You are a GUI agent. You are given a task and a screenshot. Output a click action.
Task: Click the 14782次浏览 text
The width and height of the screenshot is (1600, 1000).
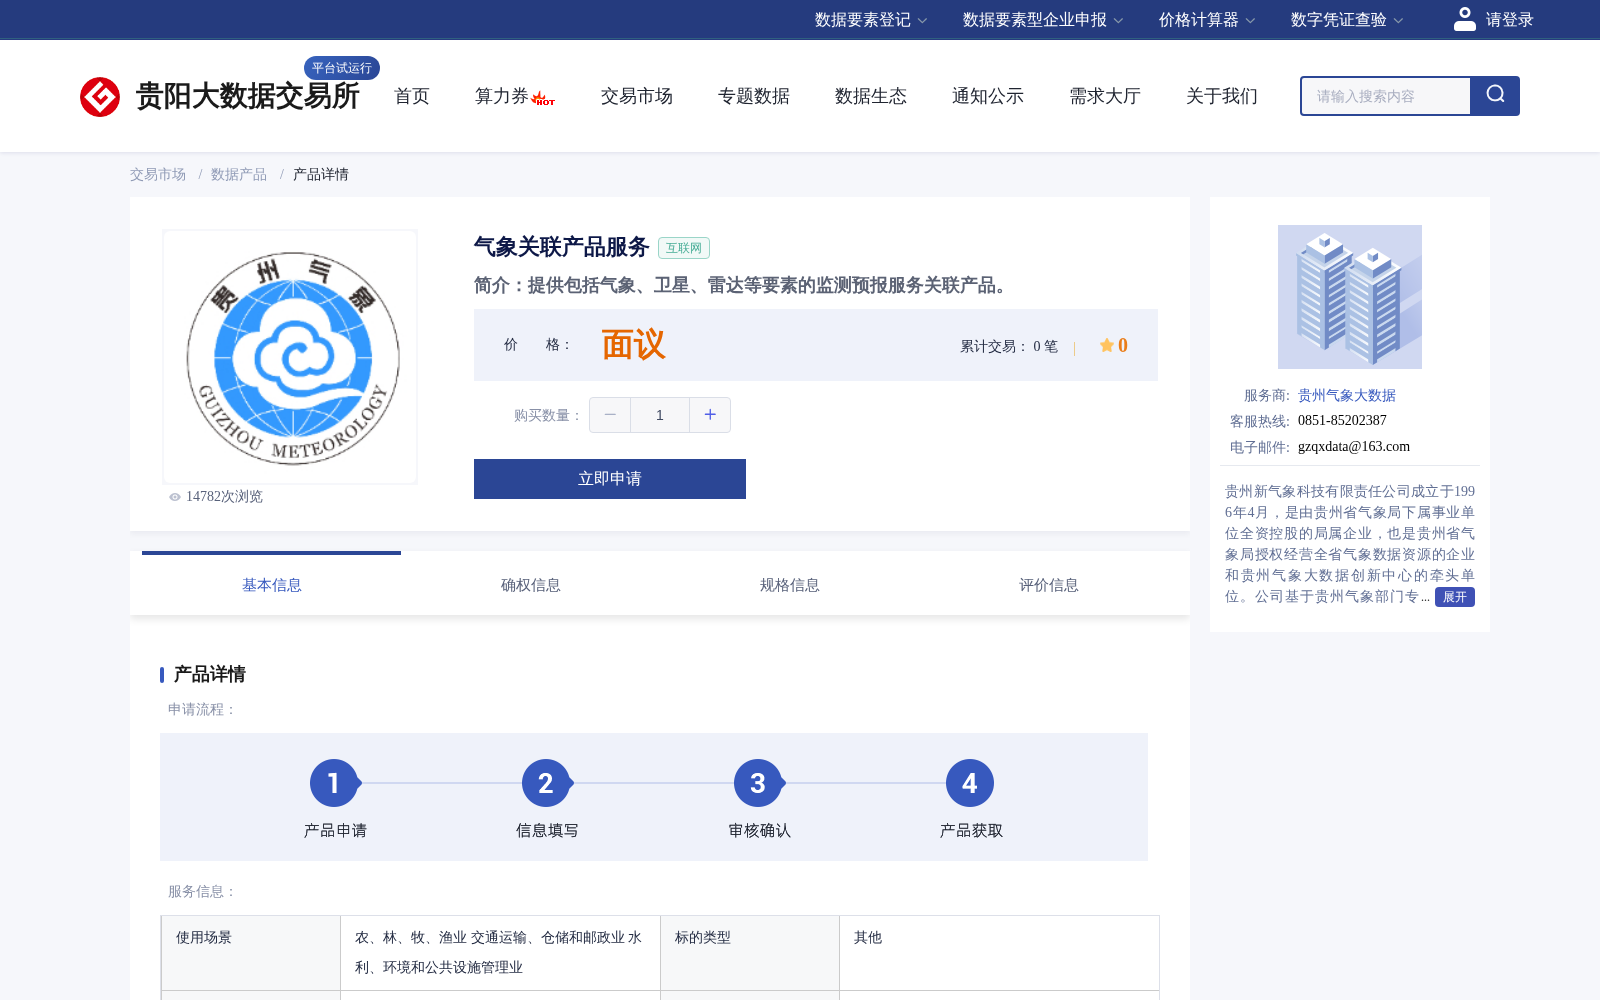[224, 497]
